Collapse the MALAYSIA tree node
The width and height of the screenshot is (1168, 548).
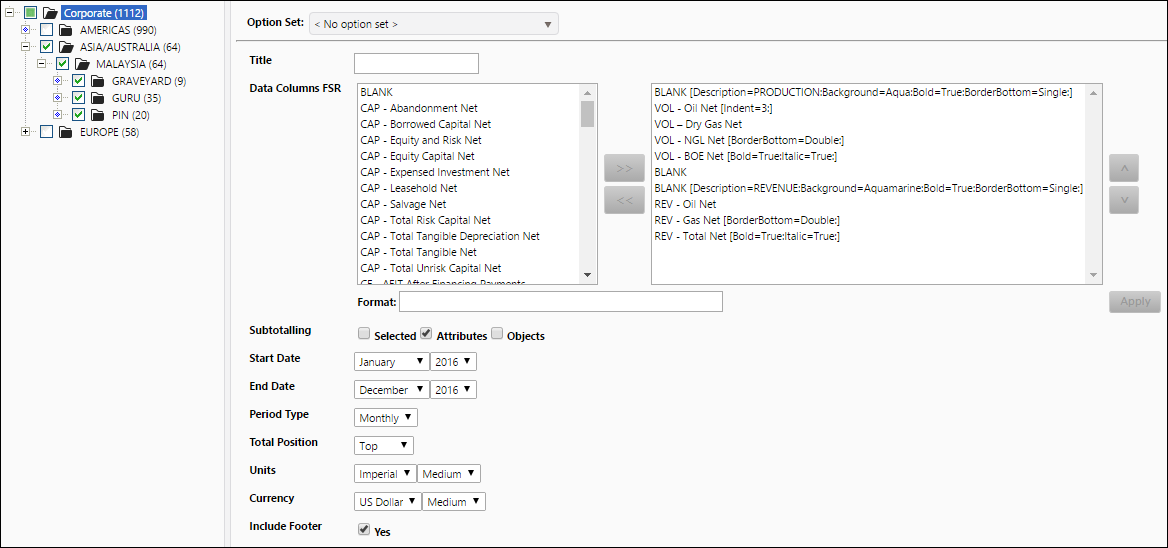[x=42, y=64]
